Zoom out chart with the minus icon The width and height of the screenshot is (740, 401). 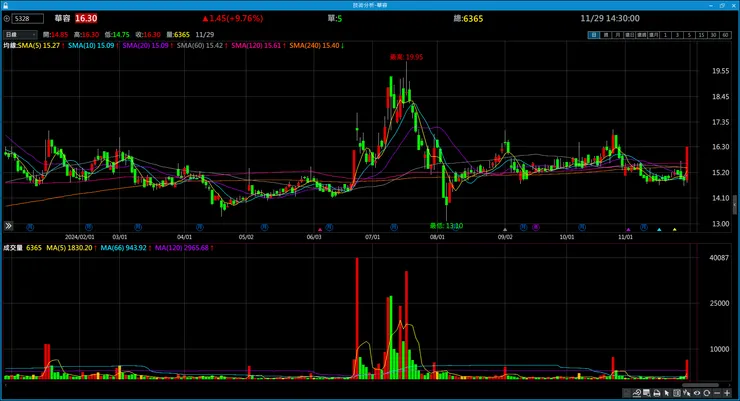(717, 393)
